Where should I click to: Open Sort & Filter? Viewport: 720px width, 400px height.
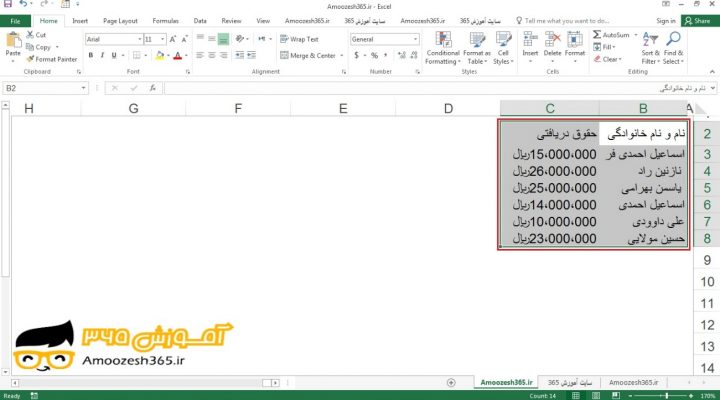point(650,48)
